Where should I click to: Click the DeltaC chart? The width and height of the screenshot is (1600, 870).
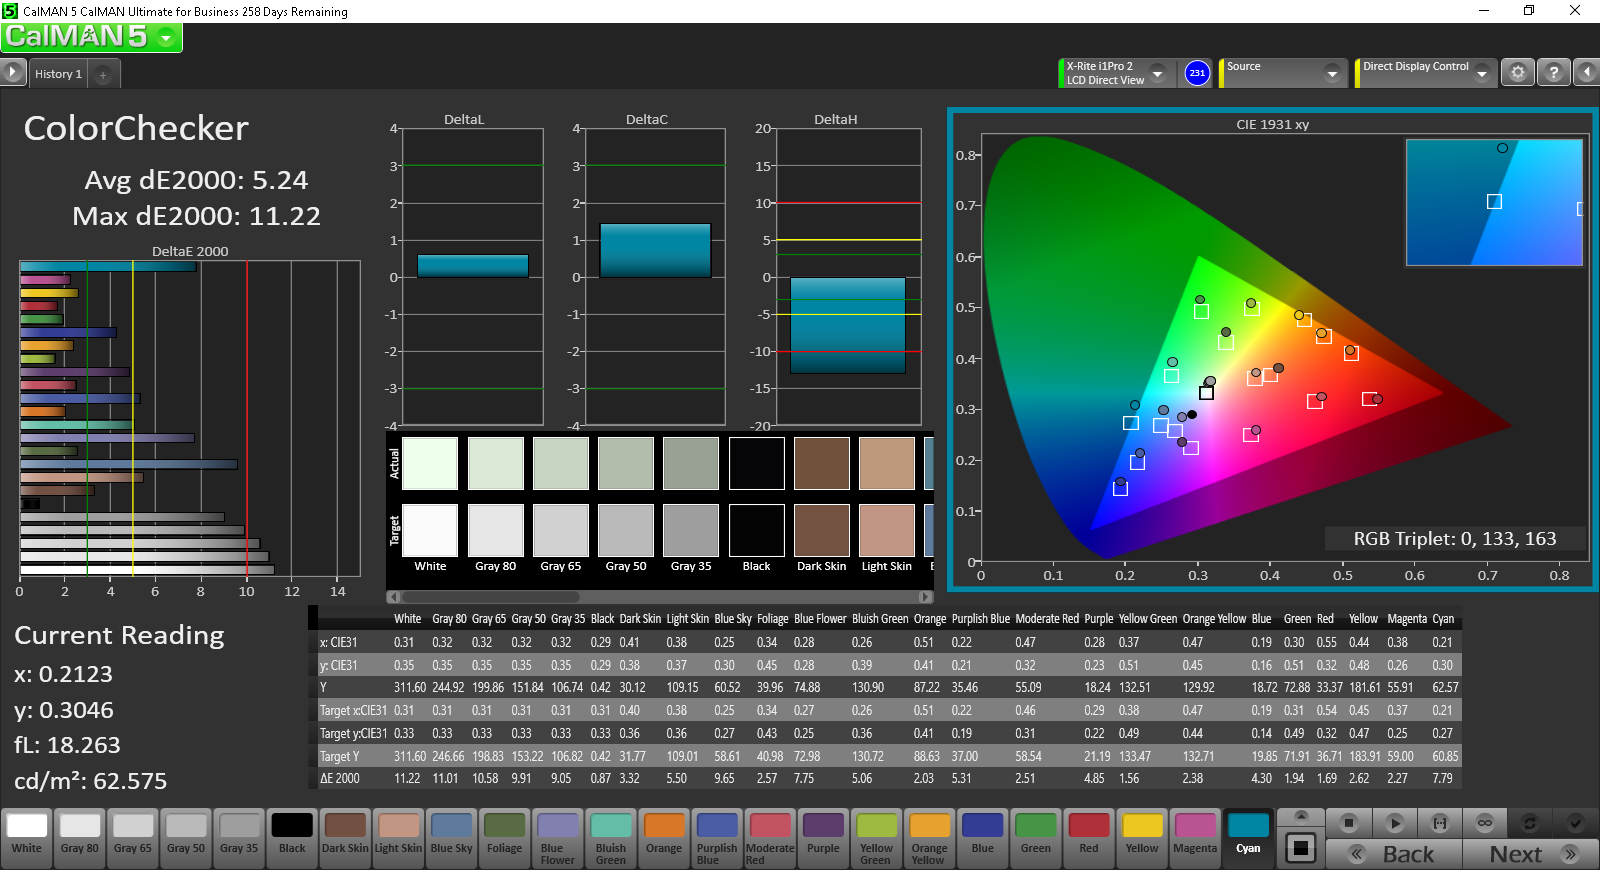tap(655, 277)
